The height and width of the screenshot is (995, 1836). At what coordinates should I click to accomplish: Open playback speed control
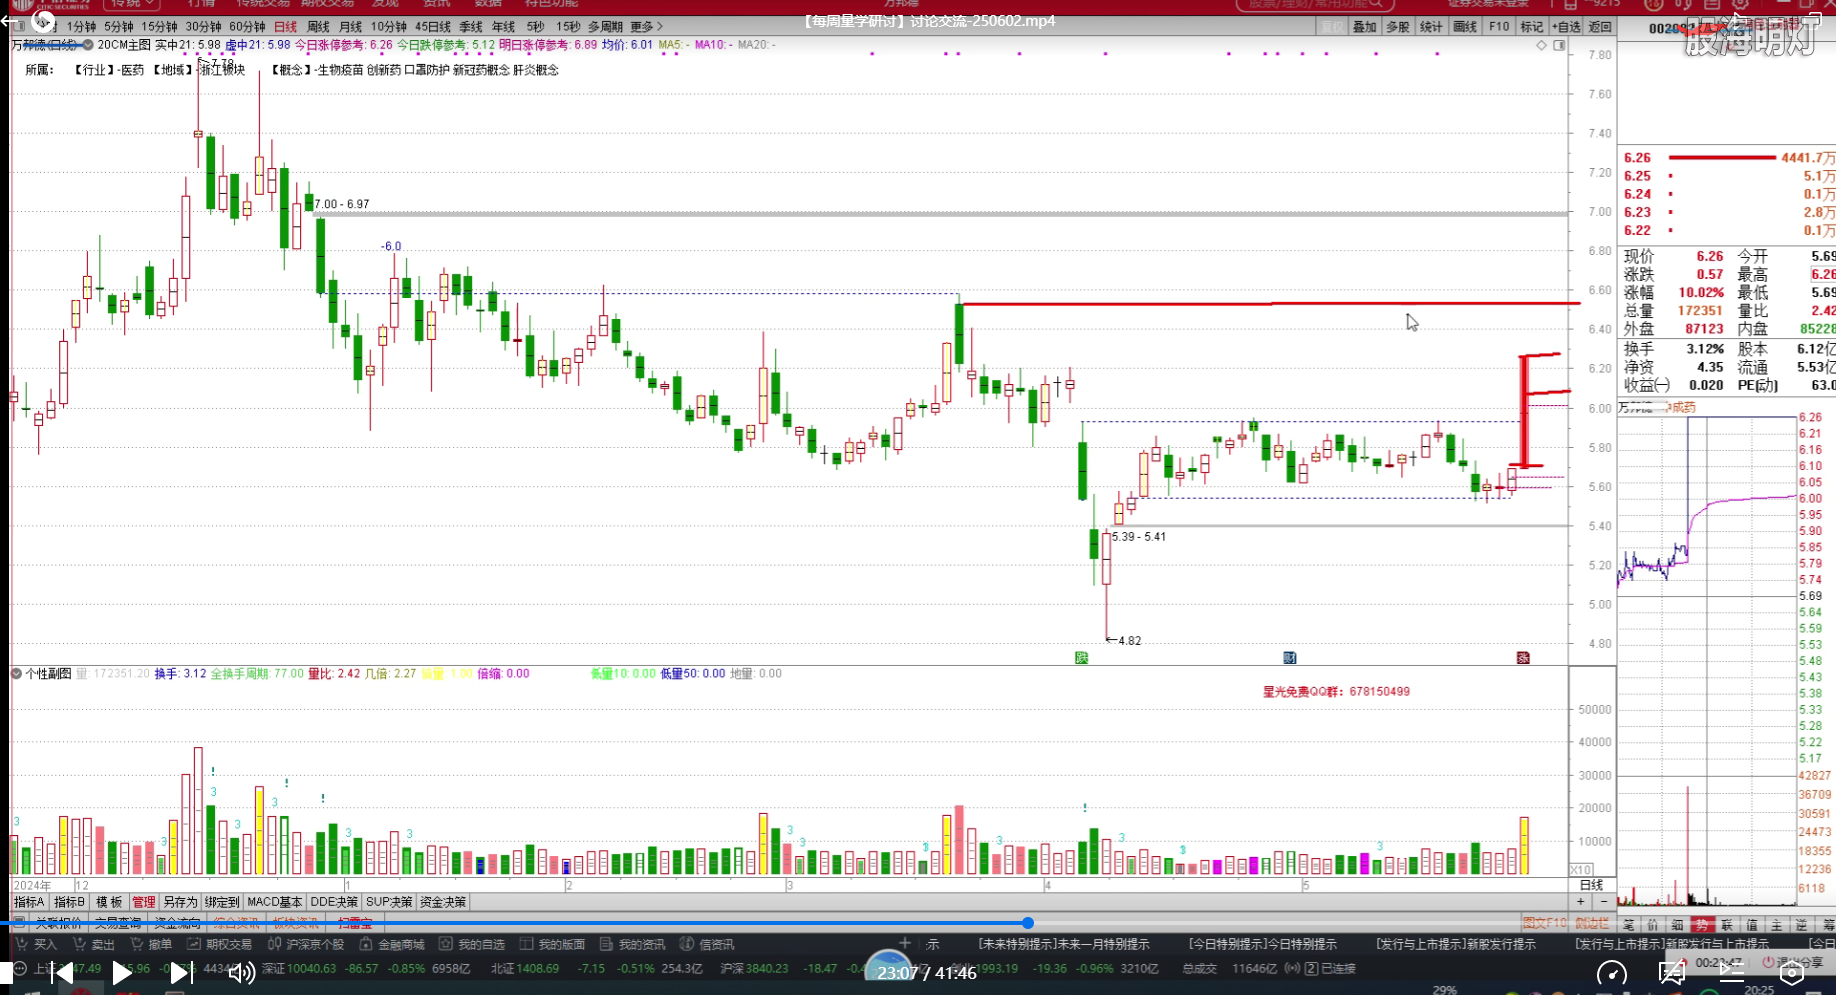(x=1611, y=973)
